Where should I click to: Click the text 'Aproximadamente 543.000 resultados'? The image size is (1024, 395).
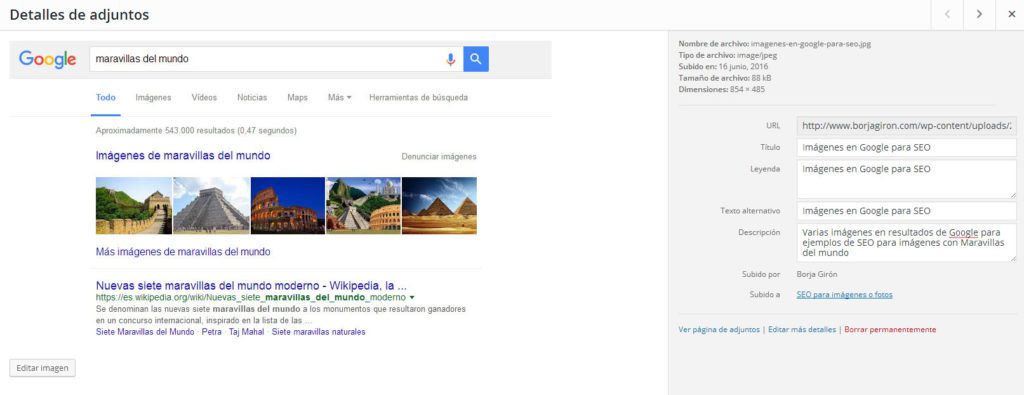coord(165,131)
